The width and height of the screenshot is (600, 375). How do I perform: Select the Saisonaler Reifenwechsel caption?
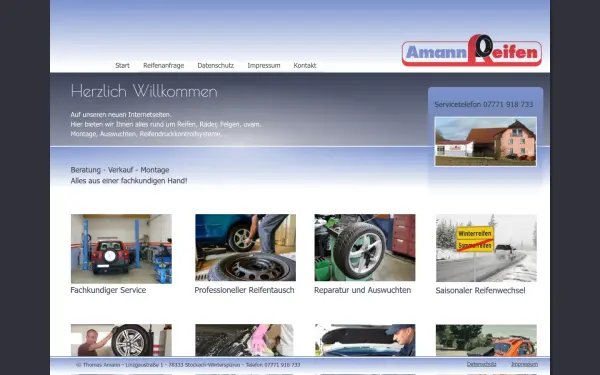coord(480,290)
